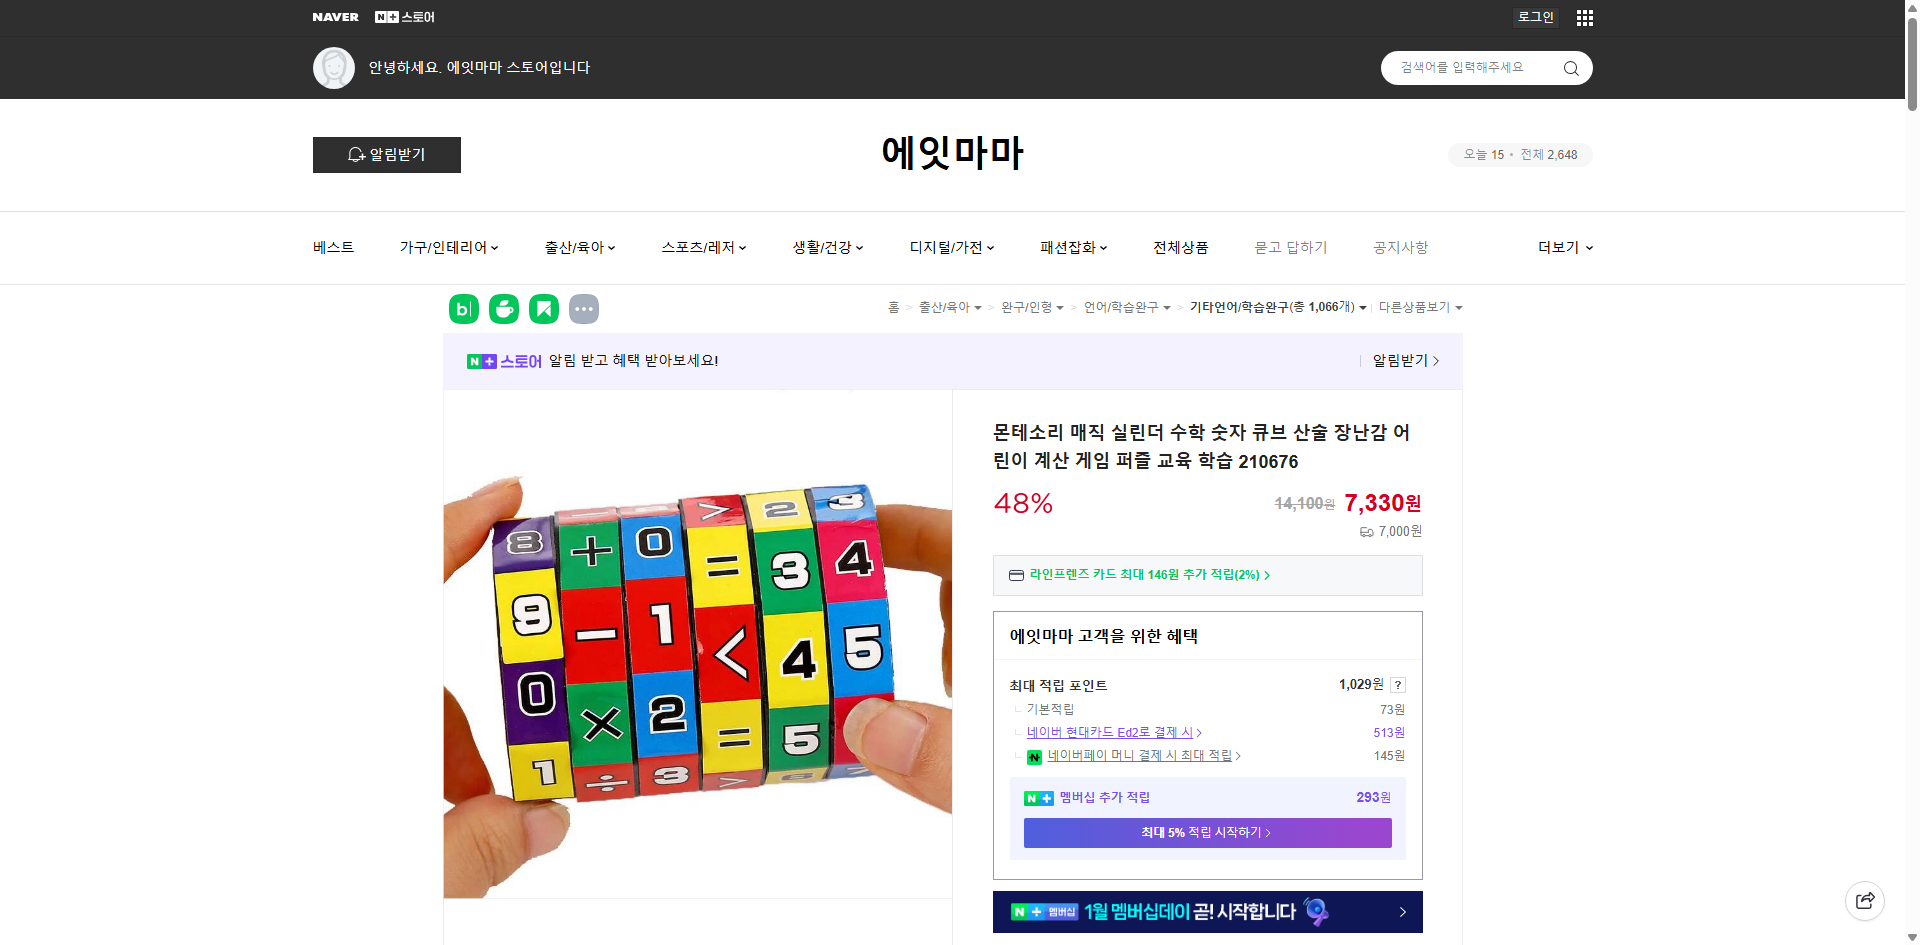The image size is (1920, 945).
Task: Click the question mark help icon beside 최대 적립 포인트
Action: pos(1398,685)
